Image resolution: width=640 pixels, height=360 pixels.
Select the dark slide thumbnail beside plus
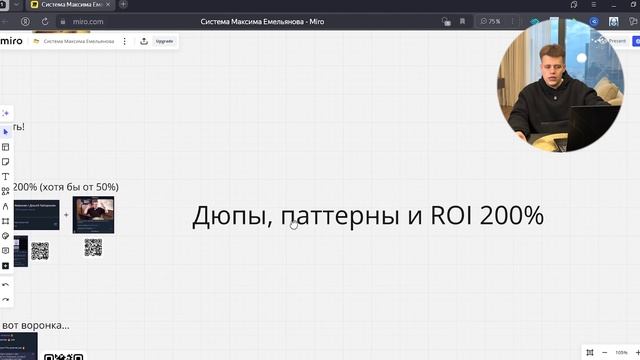pyautogui.click(x=36, y=215)
